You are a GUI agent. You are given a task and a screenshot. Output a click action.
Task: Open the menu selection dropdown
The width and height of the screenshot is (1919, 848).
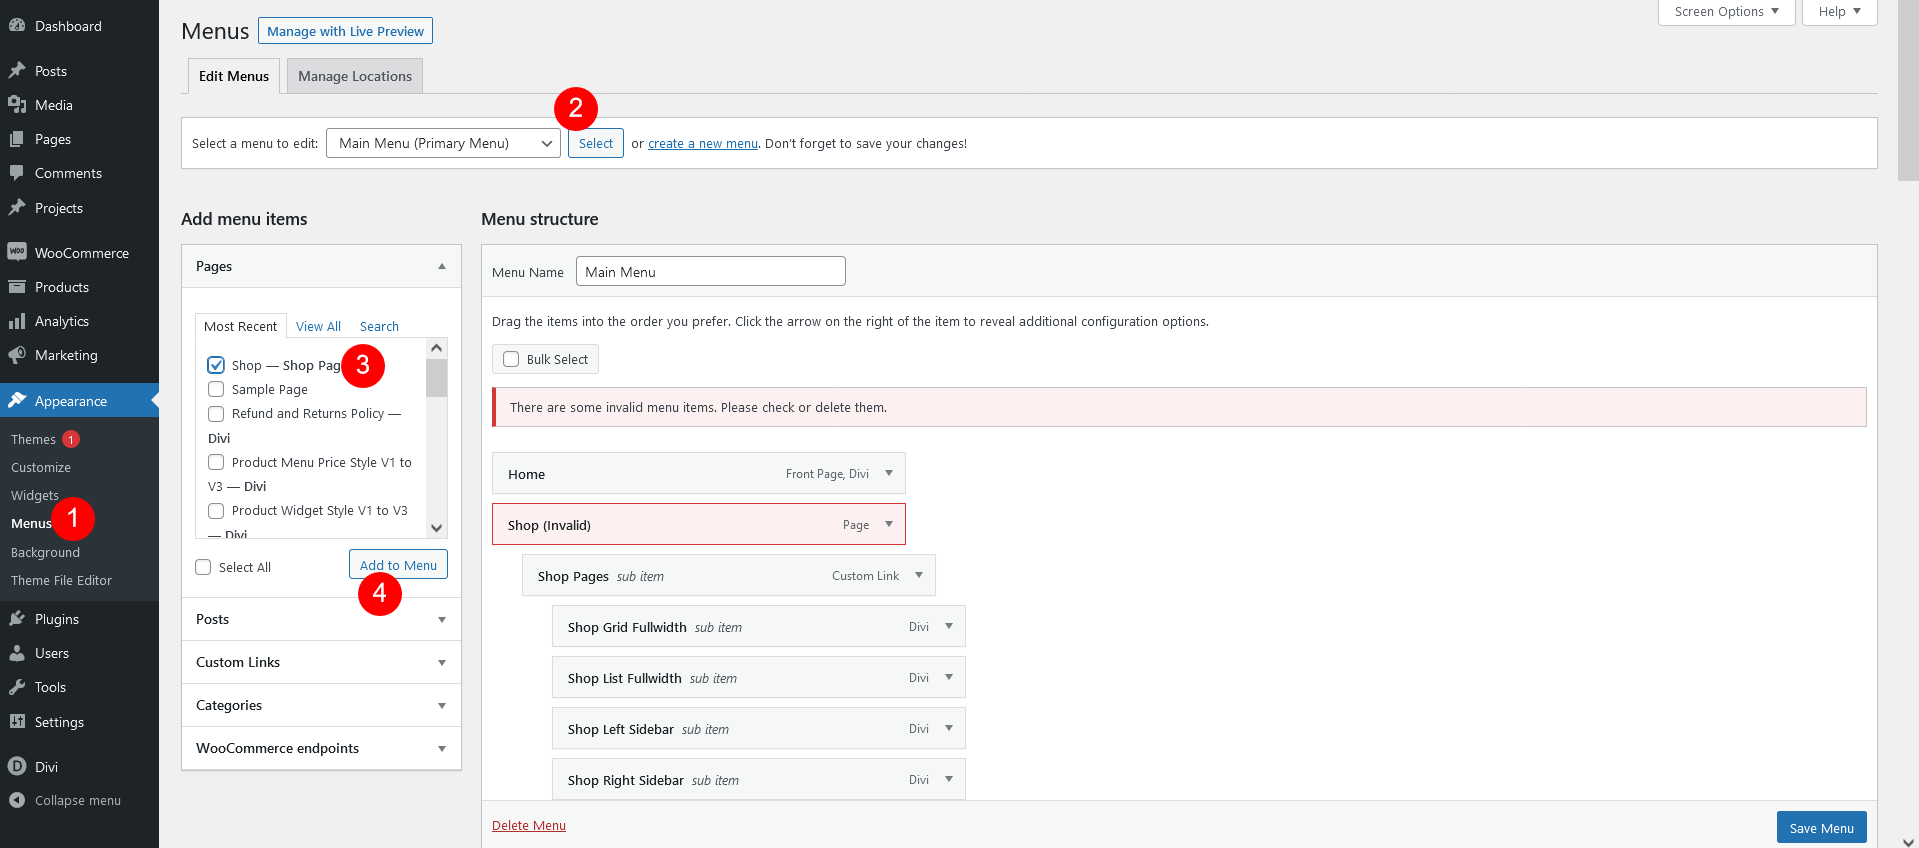[x=443, y=143]
